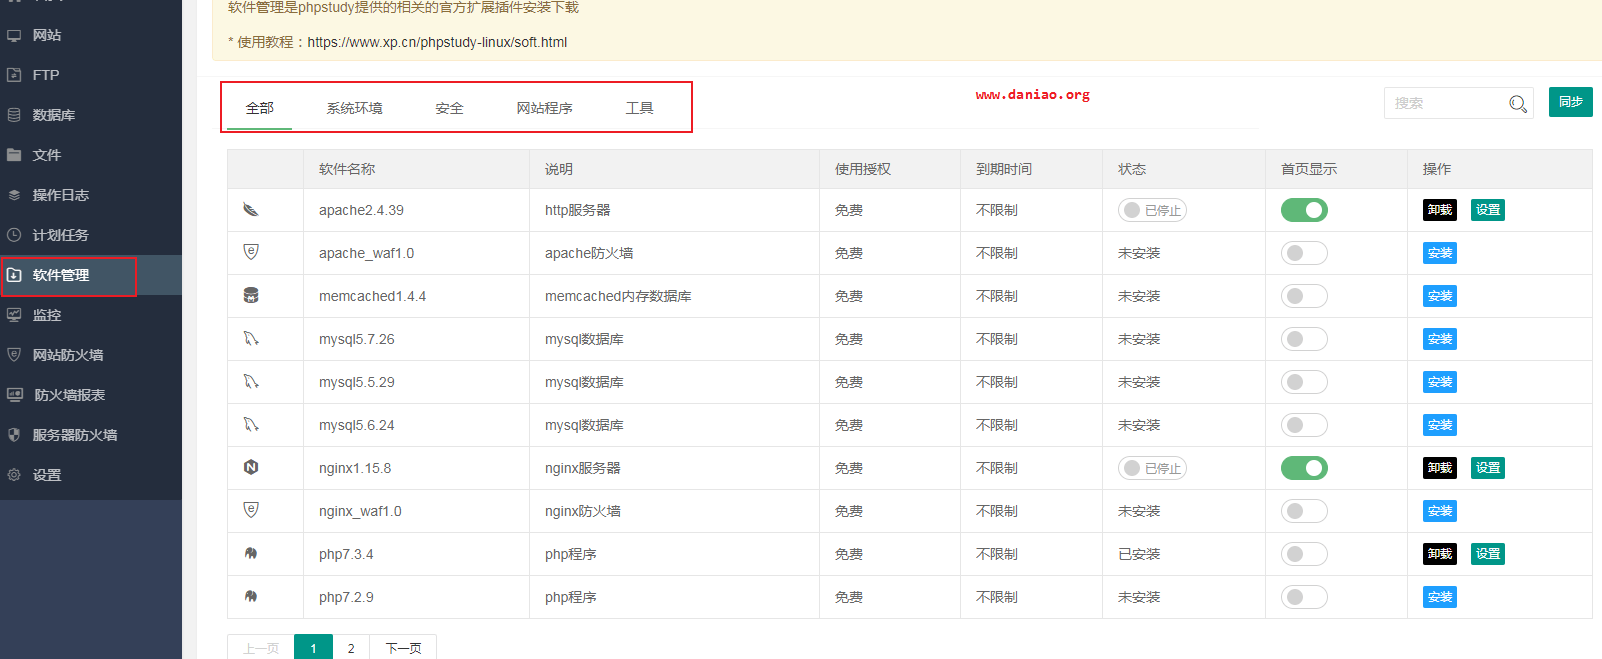Open 设置 for php7.3.4

tap(1488, 554)
